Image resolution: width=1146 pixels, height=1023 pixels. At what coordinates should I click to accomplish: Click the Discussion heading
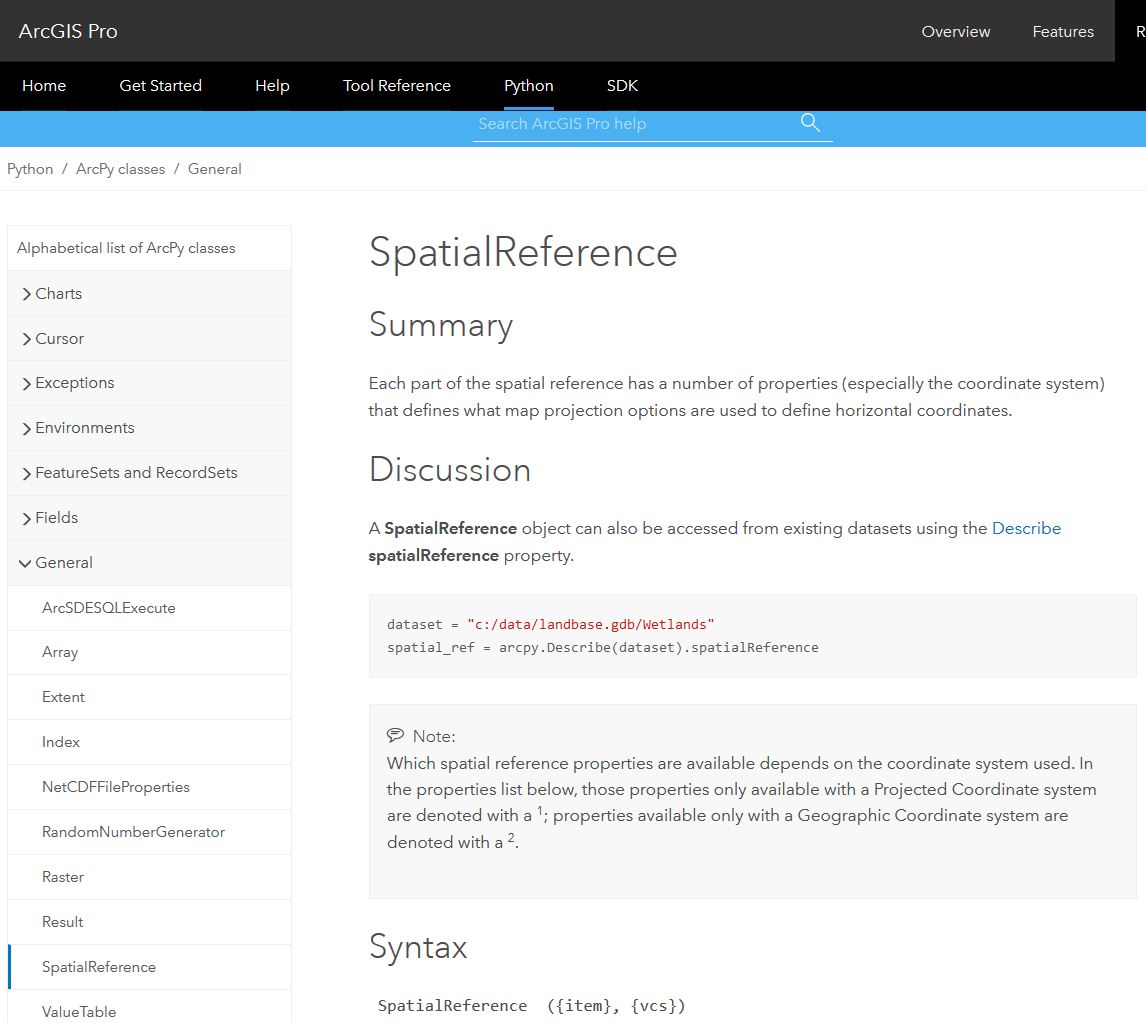[449, 469]
